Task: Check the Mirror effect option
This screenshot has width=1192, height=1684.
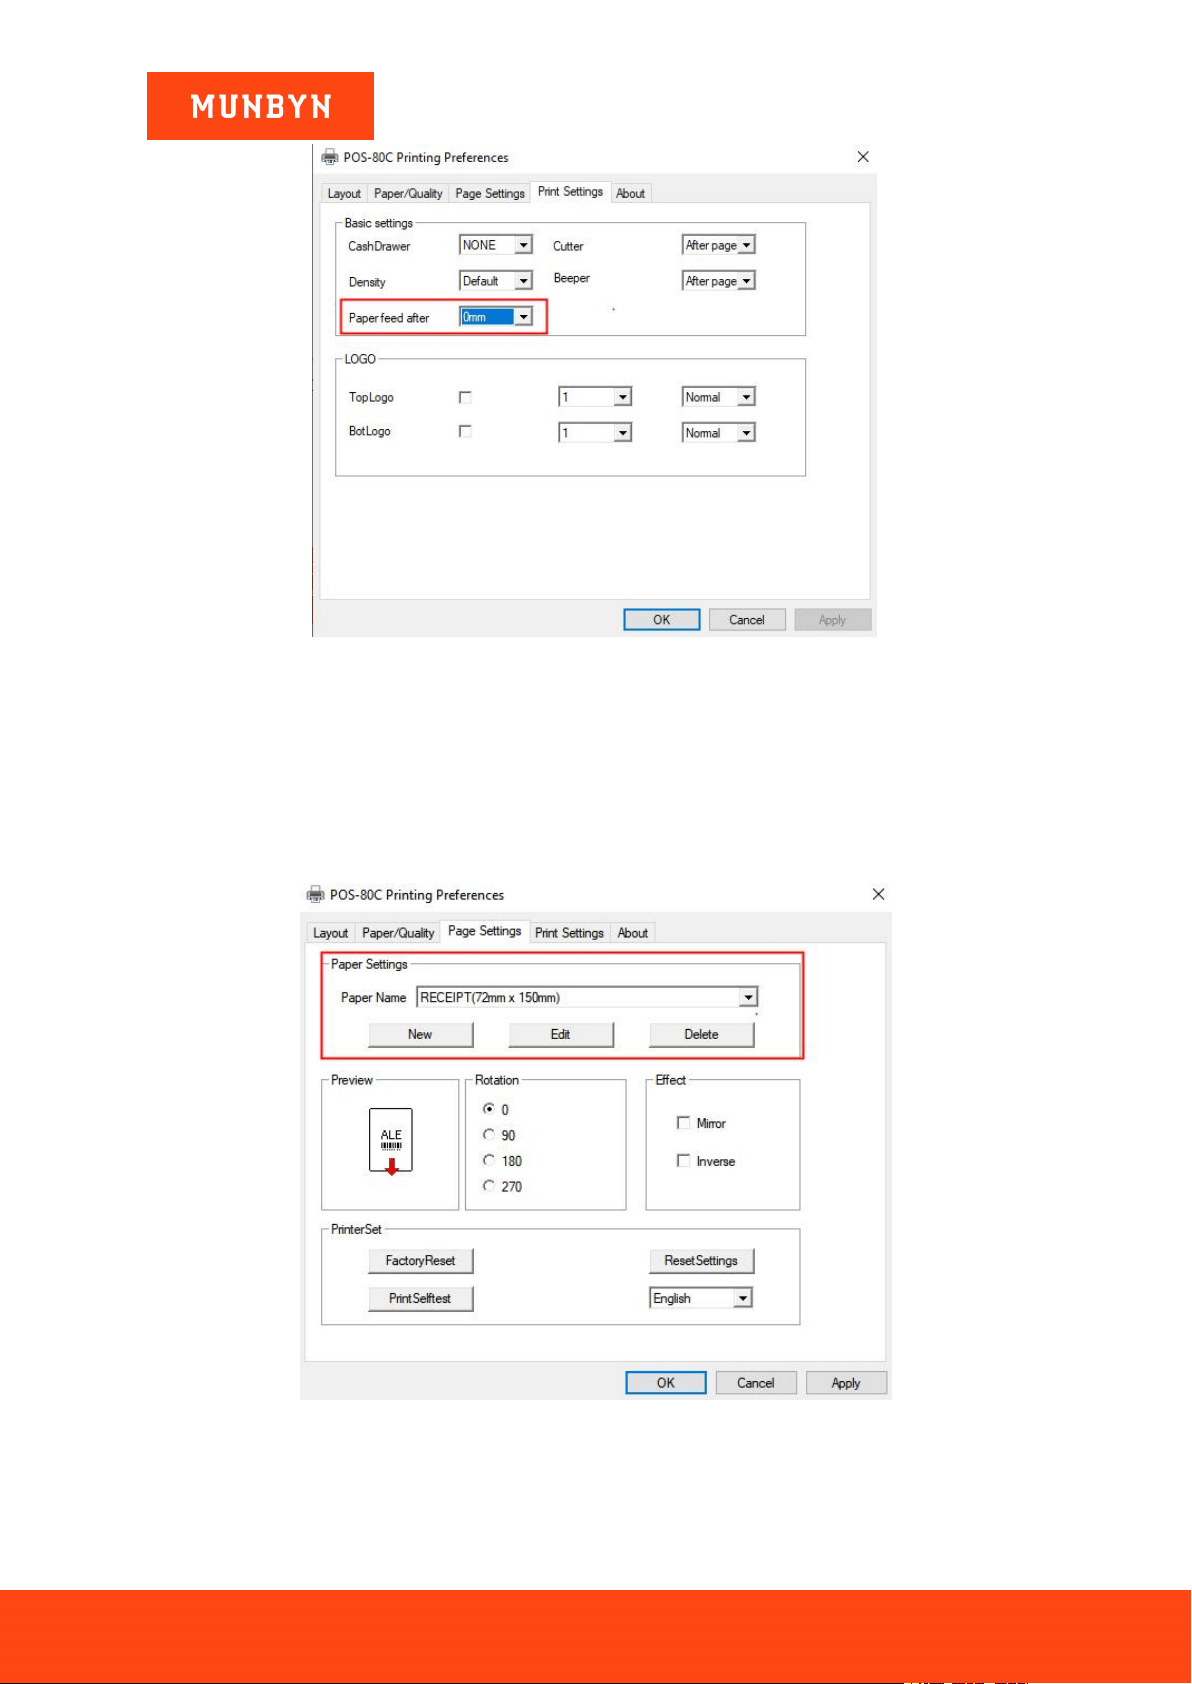Action: 684,1123
